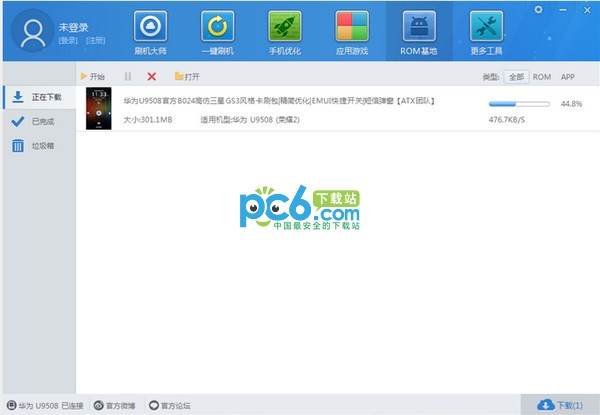600x415 pixels.
Task: Filter type by 全部
Action: pos(516,77)
